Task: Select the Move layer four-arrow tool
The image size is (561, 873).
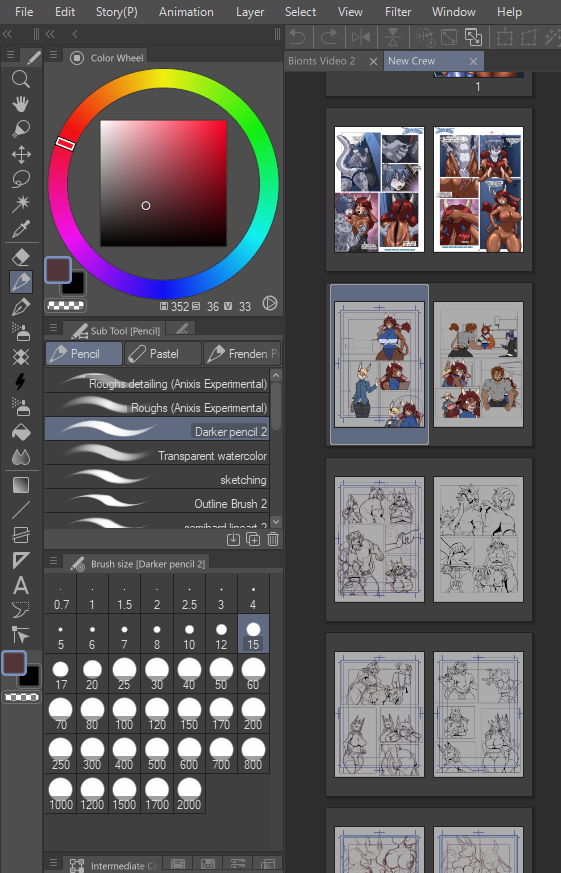Action: click(x=21, y=154)
